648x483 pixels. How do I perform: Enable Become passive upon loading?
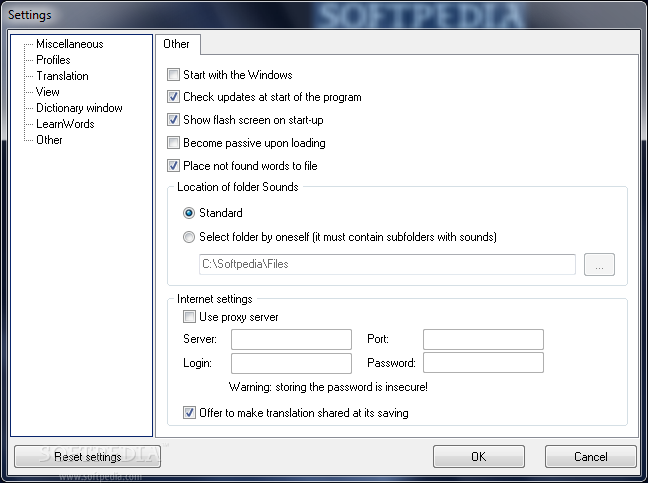pyautogui.click(x=173, y=143)
